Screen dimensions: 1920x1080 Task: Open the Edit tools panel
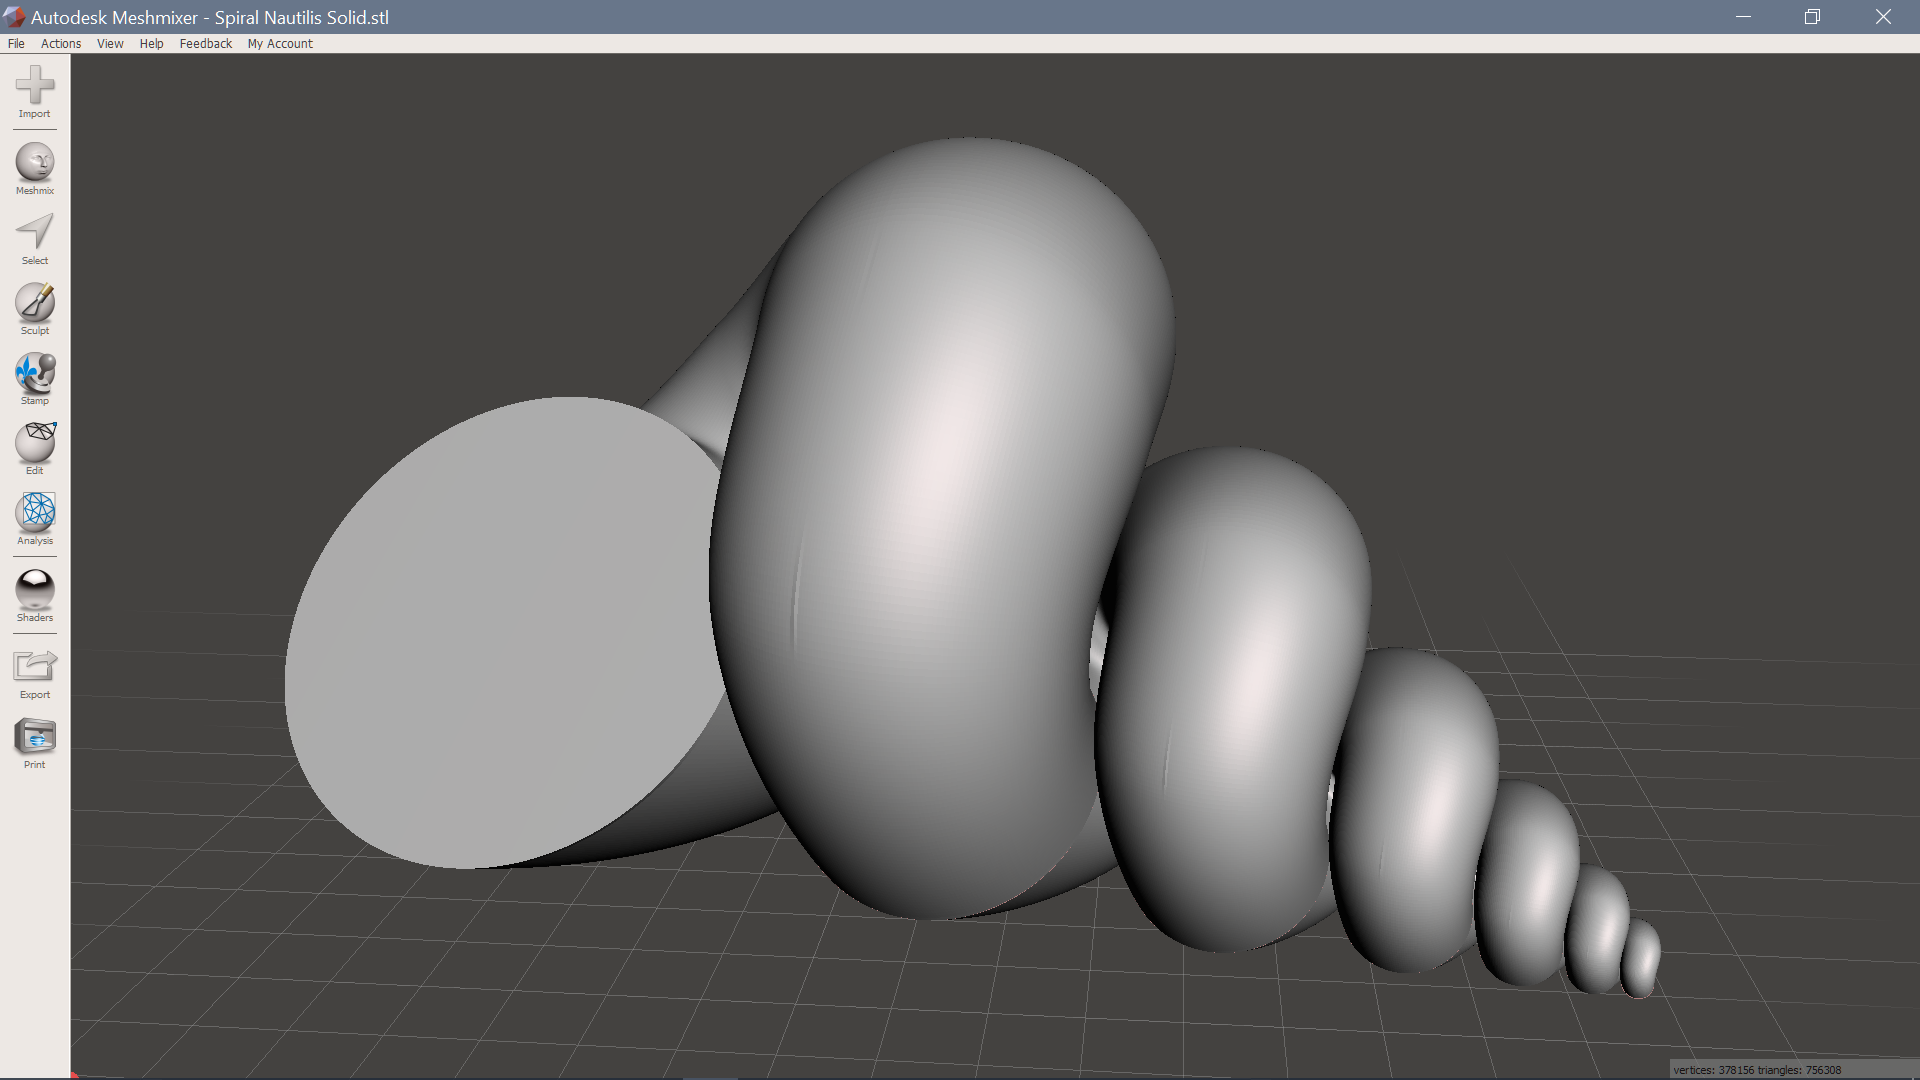(35, 442)
